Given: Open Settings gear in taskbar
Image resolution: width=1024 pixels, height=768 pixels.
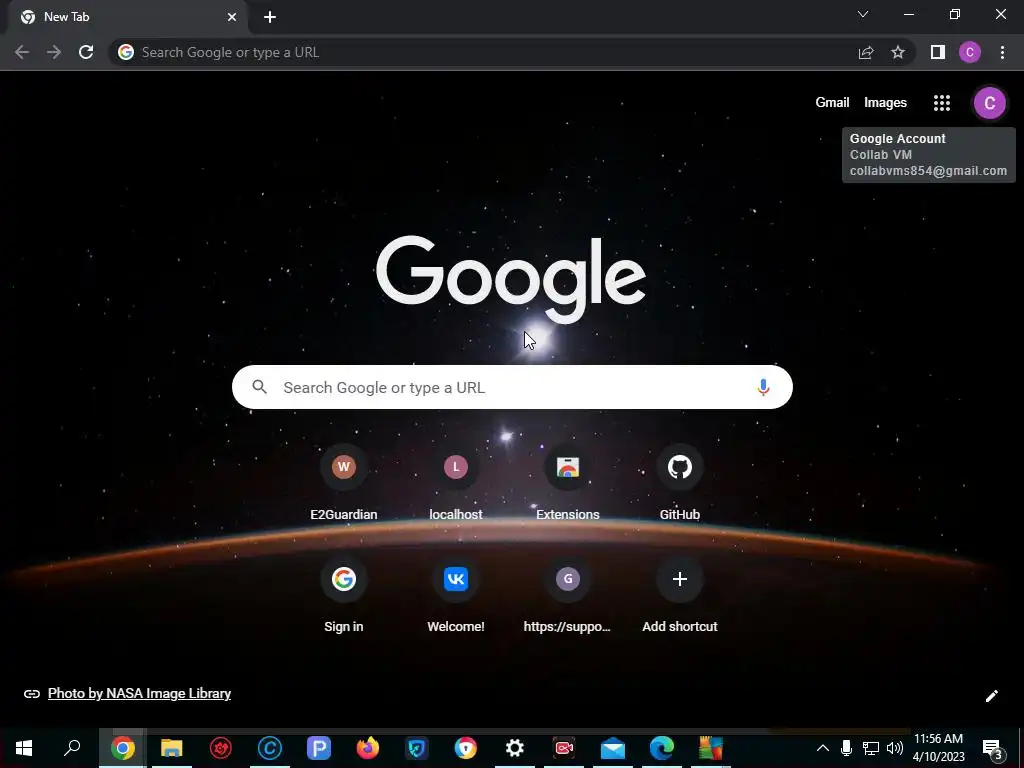Looking at the screenshot, I should (x=515, y=748).
